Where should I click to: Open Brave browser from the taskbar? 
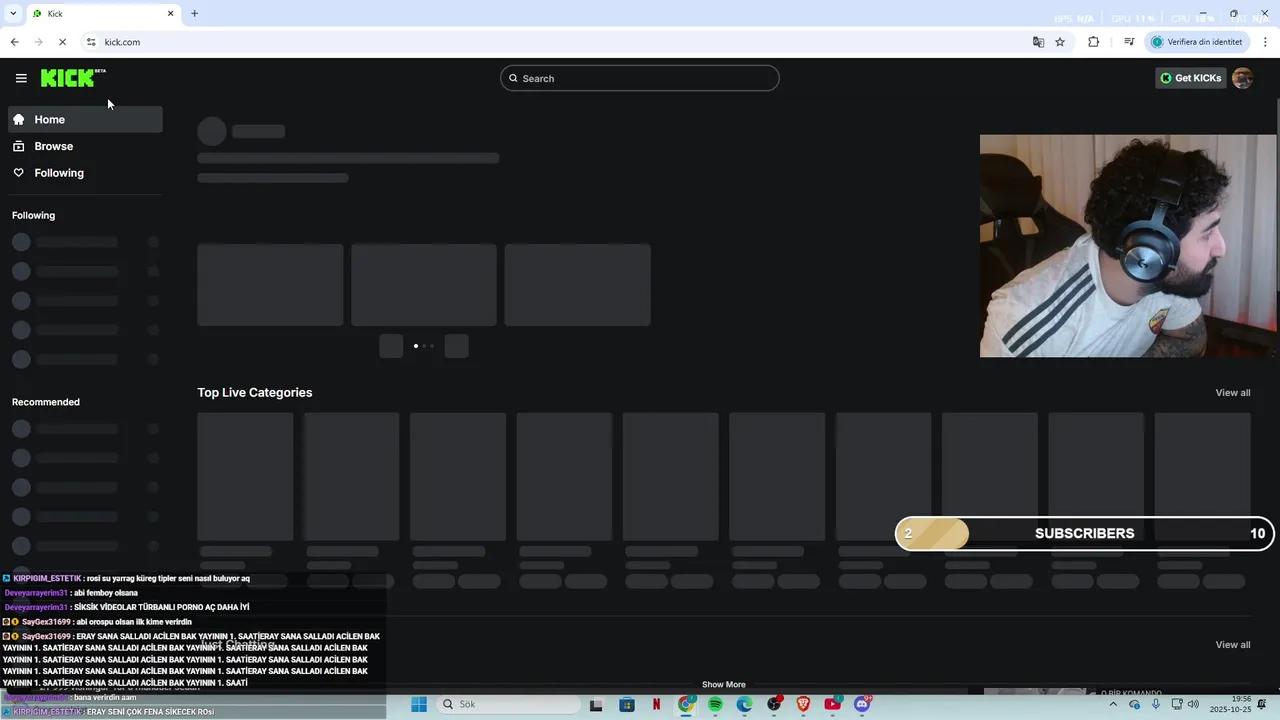[803, 704]
